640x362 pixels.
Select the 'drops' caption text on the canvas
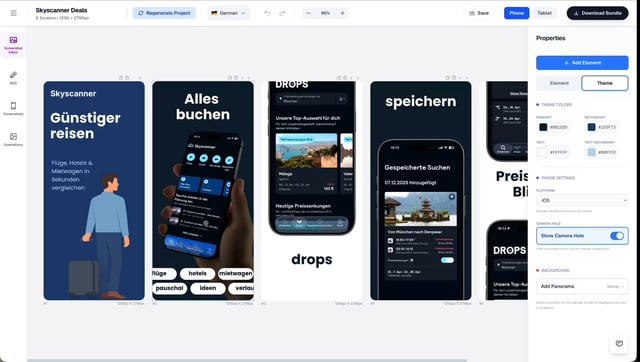(312, 260)
